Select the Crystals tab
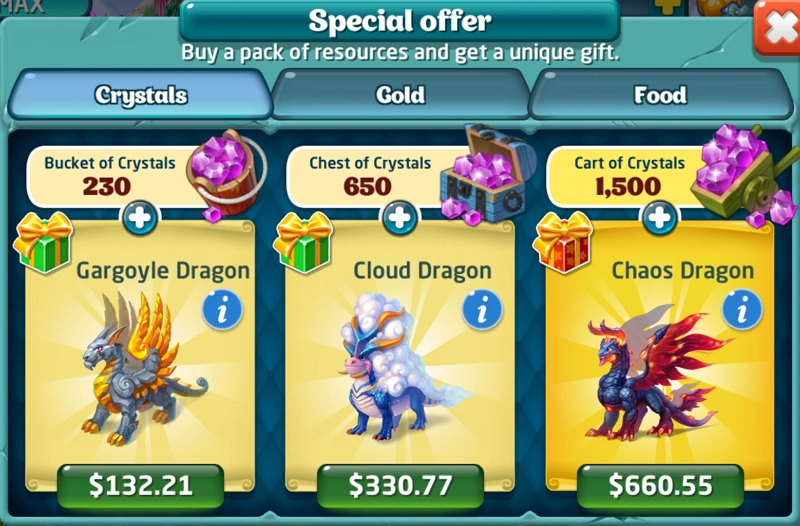The width and height of the screenshot is (800, 526). 140,95
